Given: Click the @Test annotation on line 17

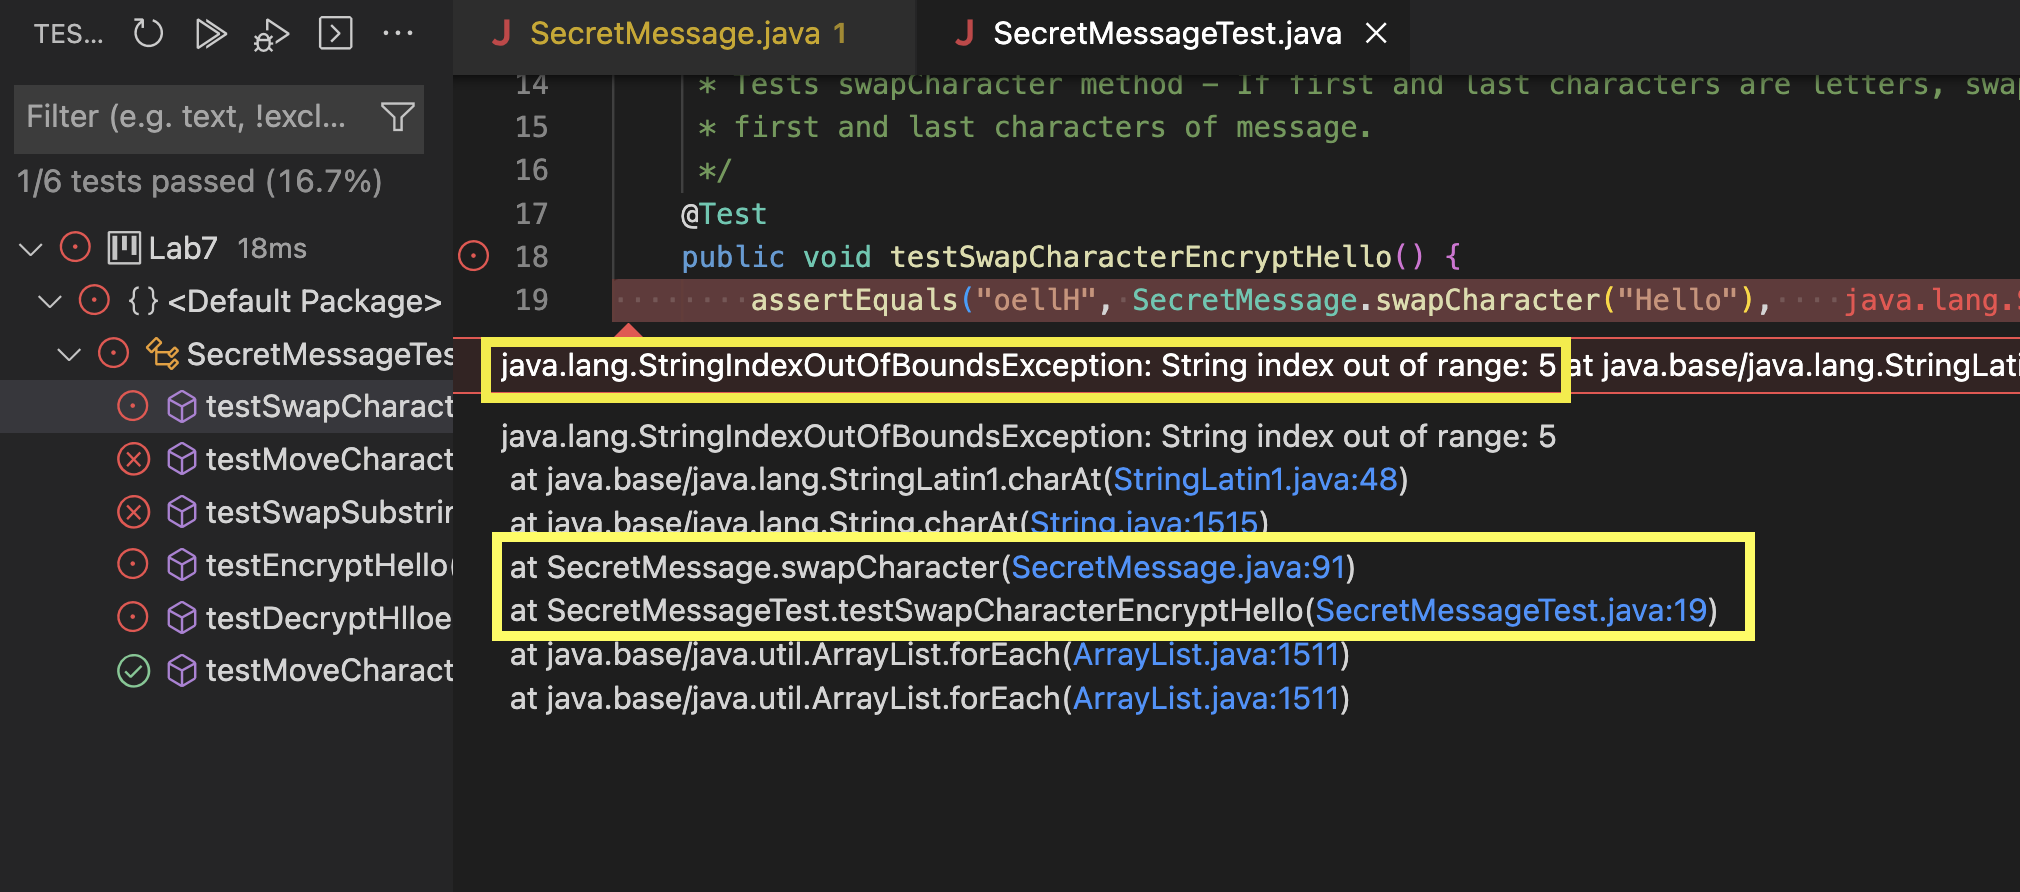Looking at the screenshot, I should [724, 214].
